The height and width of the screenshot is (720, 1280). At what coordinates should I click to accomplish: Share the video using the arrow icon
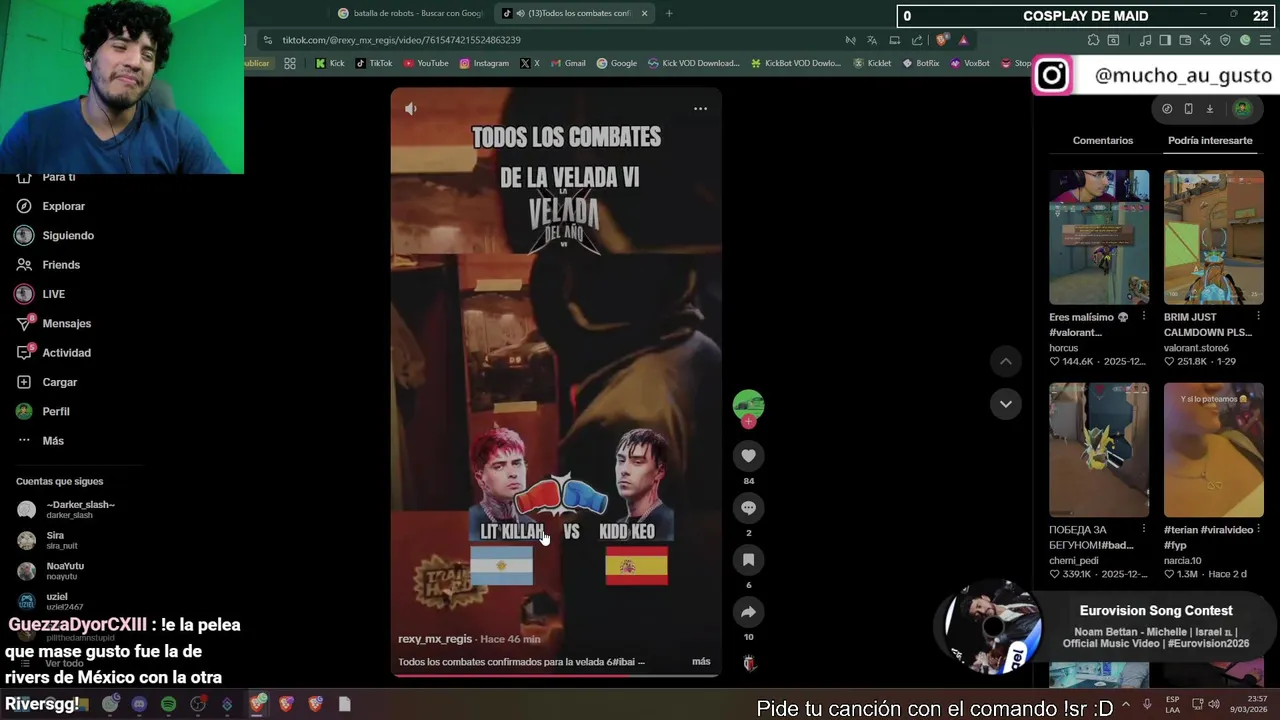(x=748, y=612)
